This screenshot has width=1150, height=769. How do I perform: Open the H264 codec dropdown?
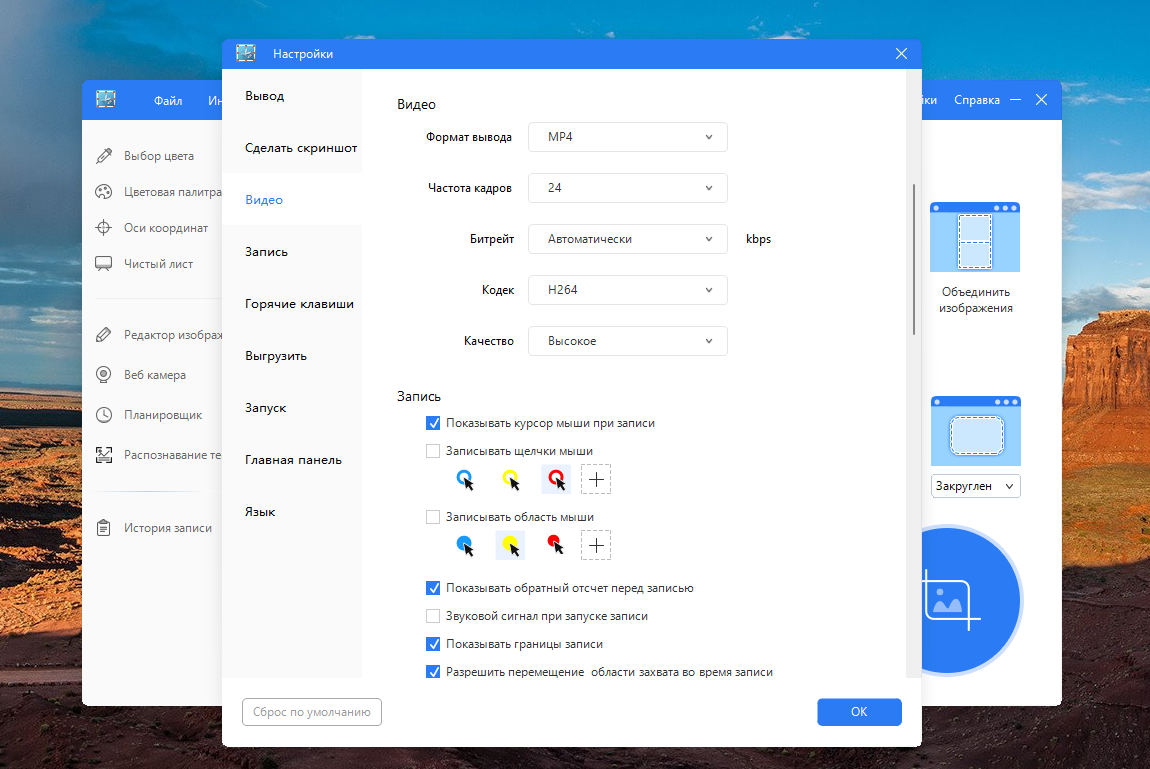(x=628, y=290)
